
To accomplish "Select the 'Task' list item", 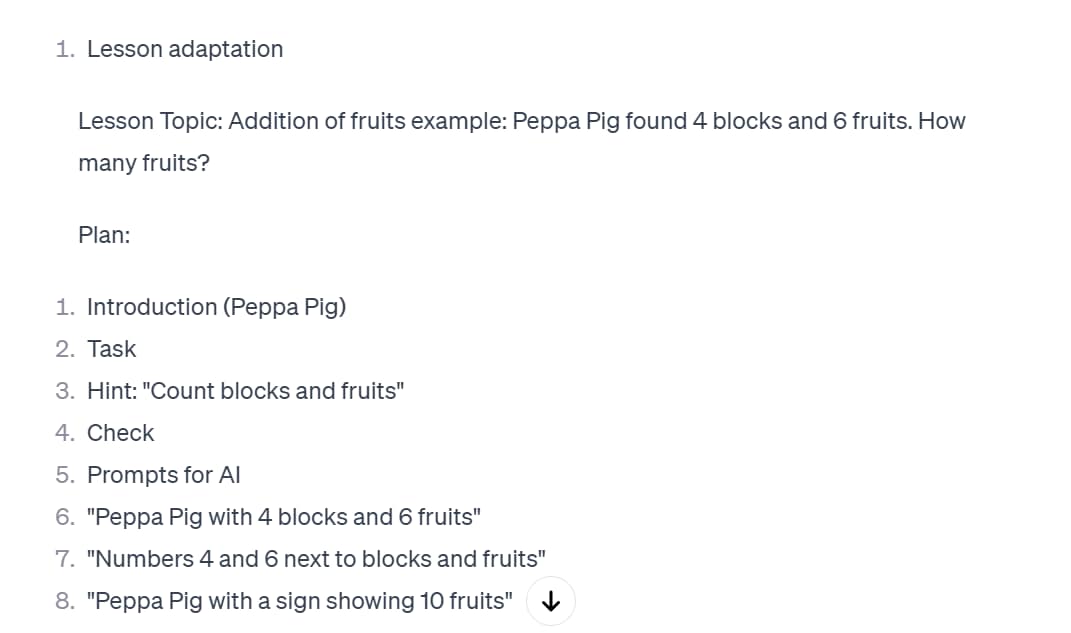I will click(111, 349).
